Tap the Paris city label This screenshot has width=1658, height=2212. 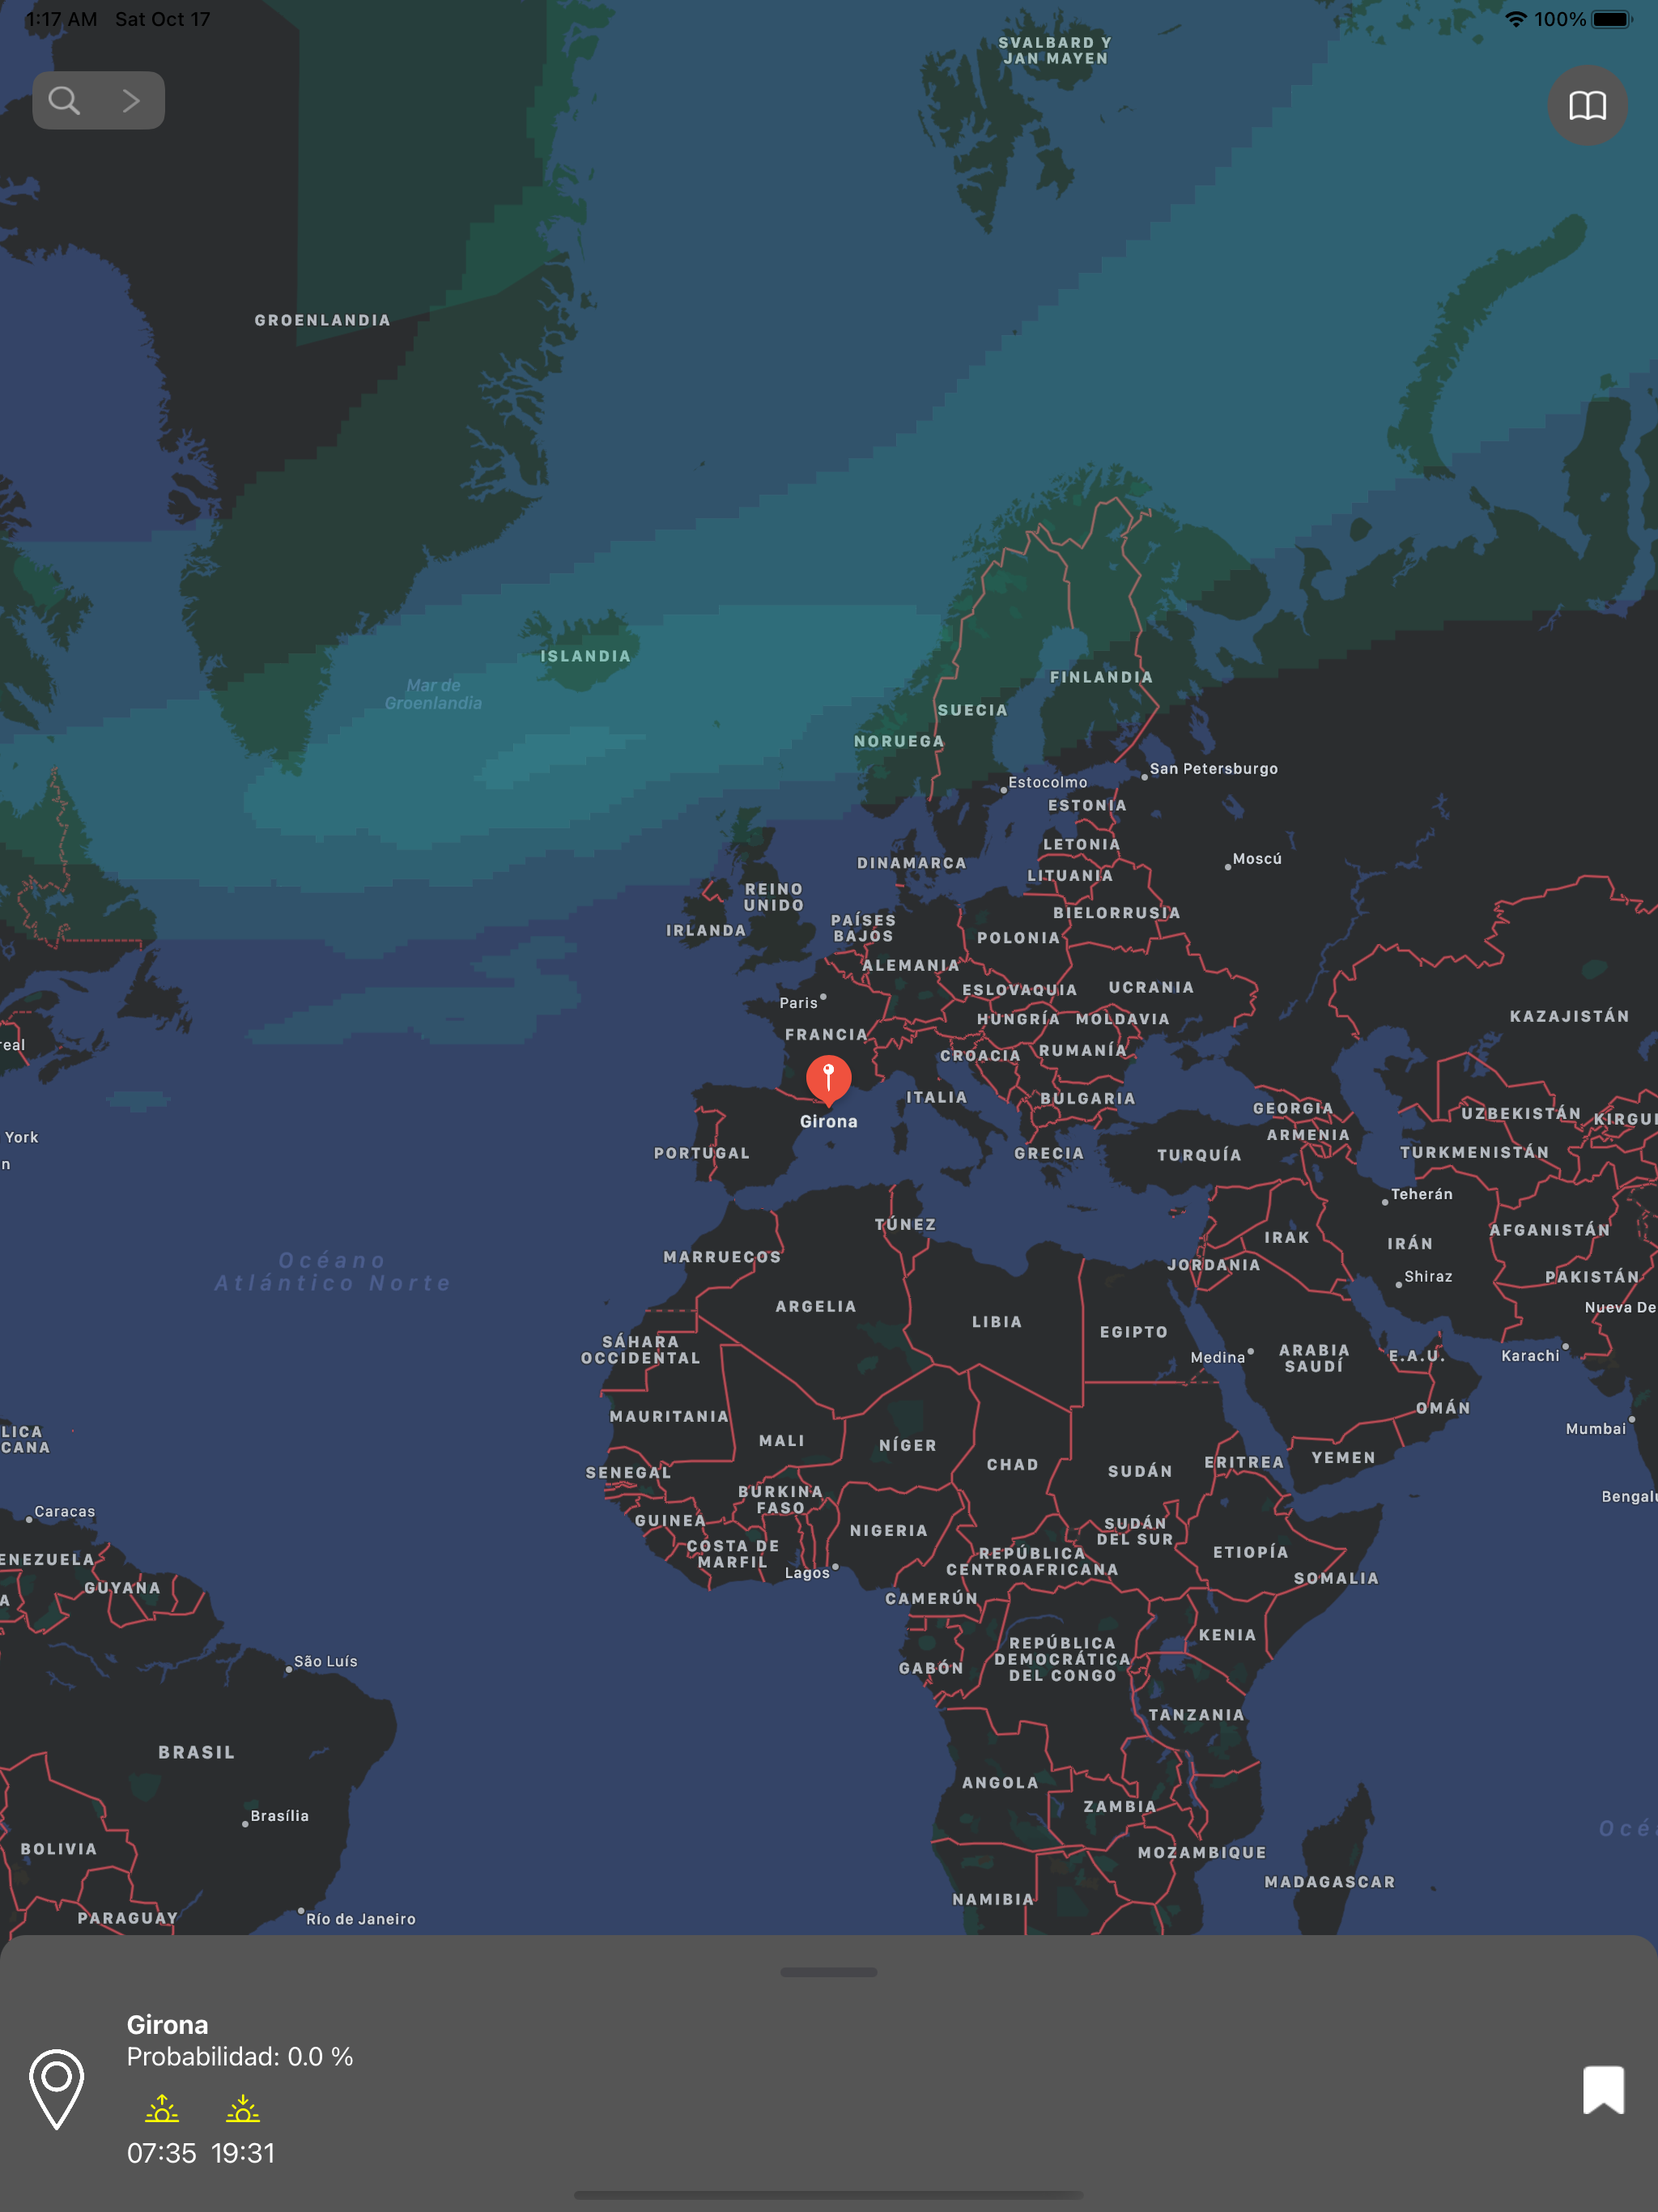click(799, 1002)
